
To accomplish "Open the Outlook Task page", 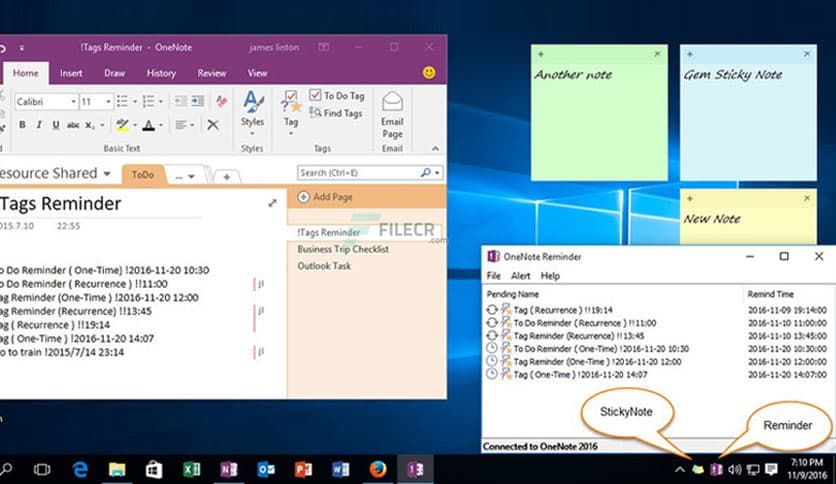I will pos(324,265).
